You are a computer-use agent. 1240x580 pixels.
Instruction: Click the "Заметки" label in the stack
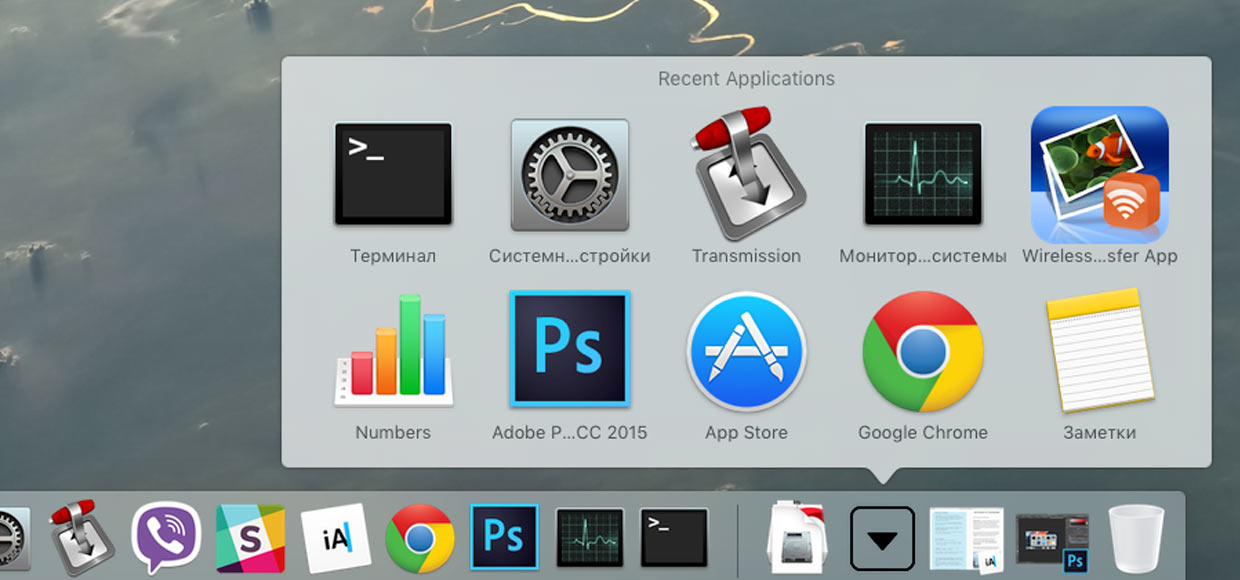1100,433
